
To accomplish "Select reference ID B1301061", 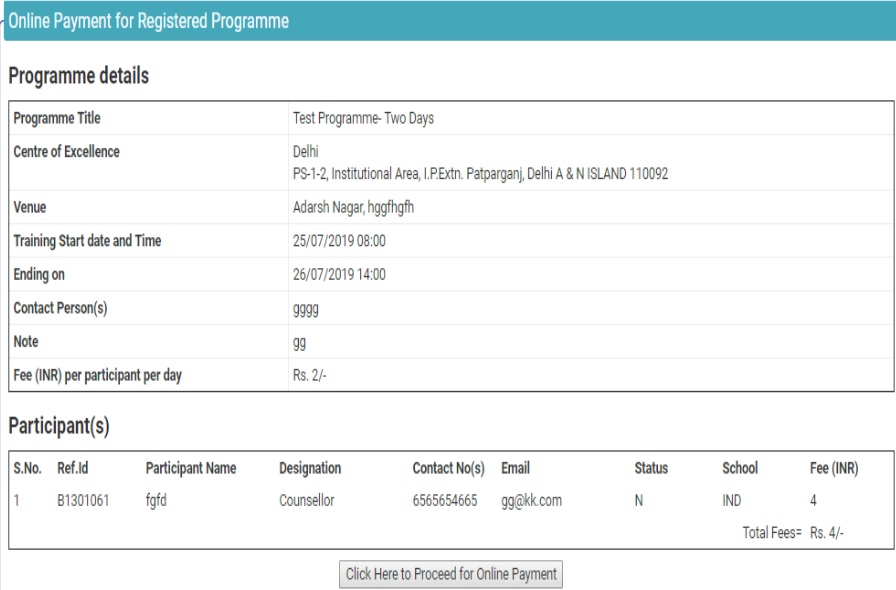I will 85,501.
